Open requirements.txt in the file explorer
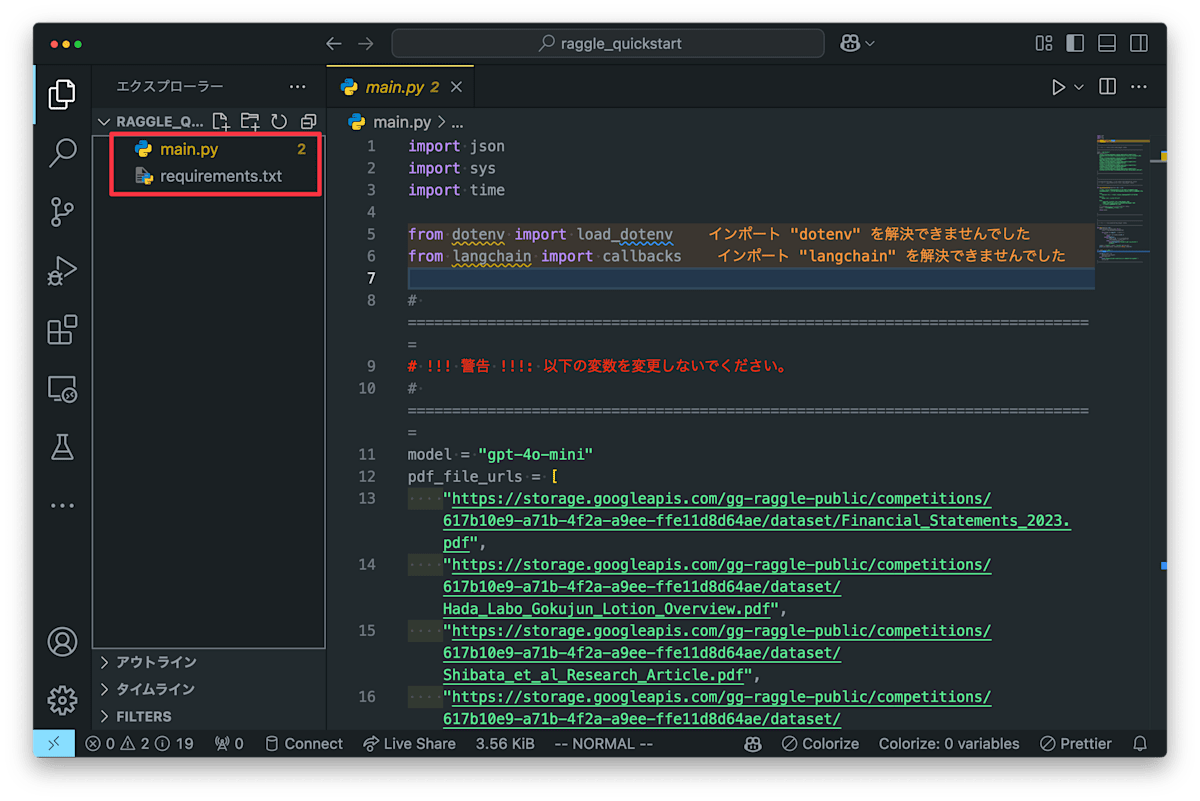The image size is (1200, 801). click(209, 176)
